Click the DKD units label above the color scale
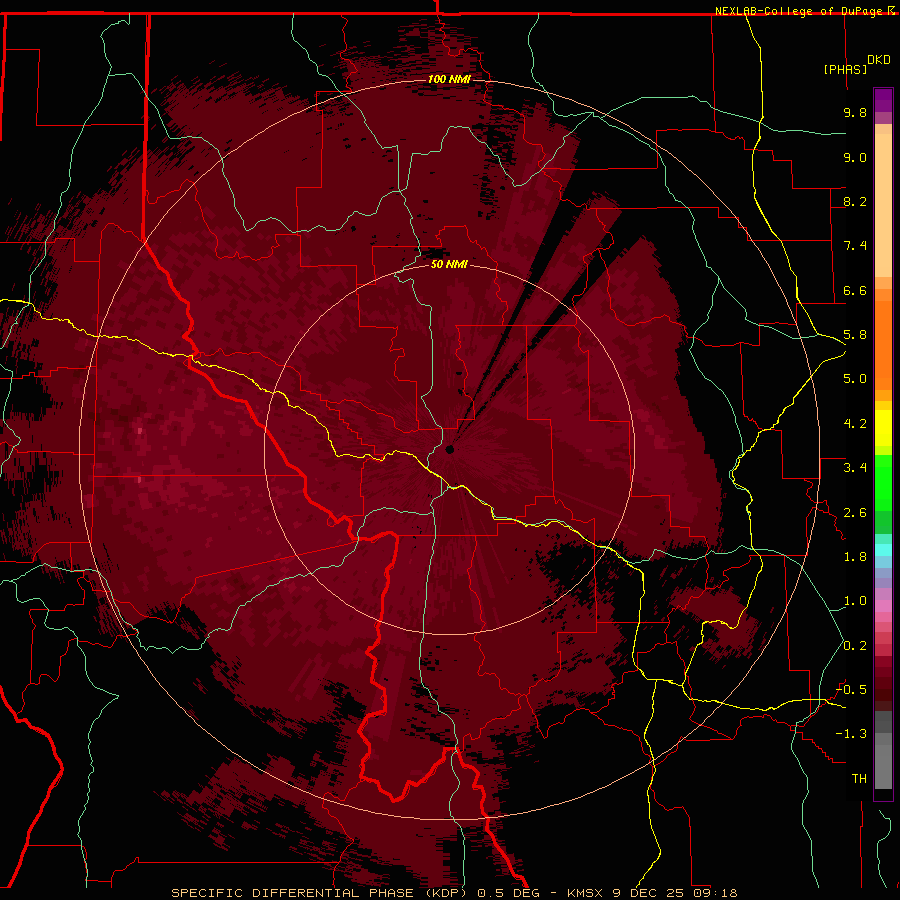The width and height of the screenshot is (900, 900). point(879,60)
